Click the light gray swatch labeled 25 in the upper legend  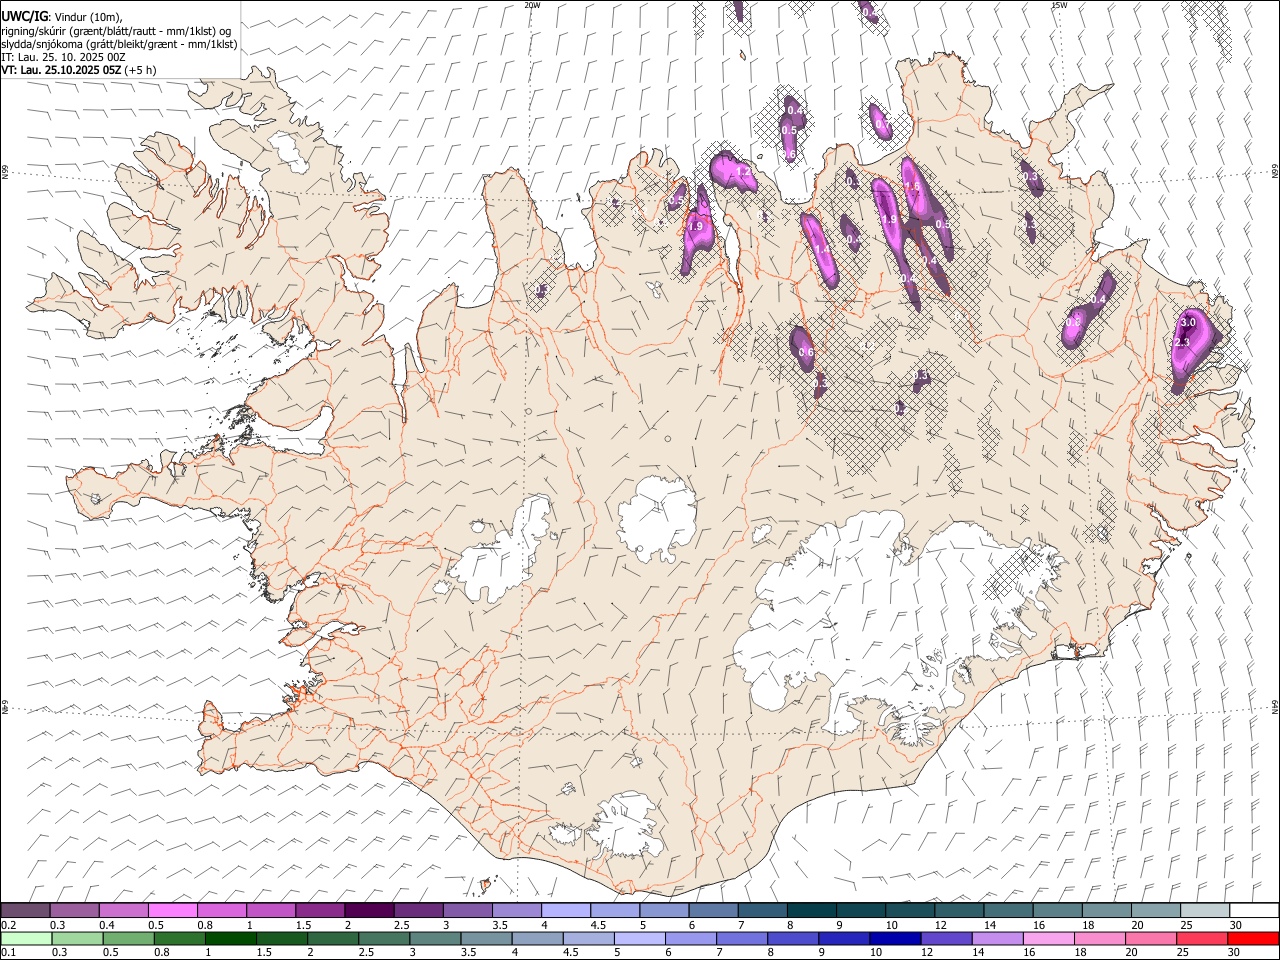(x=1204, y=910)
